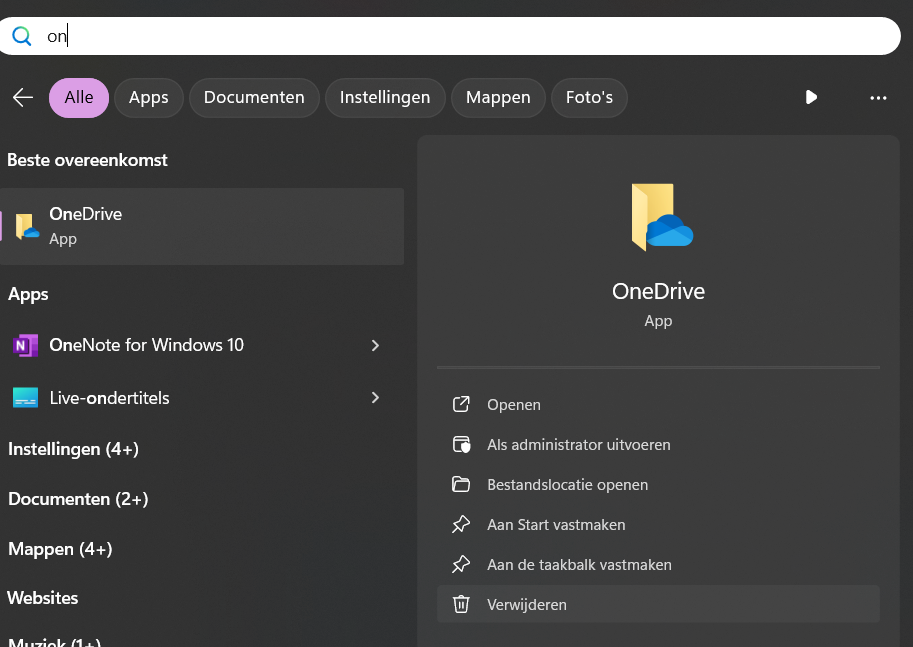Open the Mappen (4+) results section
913x647 pixels.
pyautogui.click(x=60, y=549)
